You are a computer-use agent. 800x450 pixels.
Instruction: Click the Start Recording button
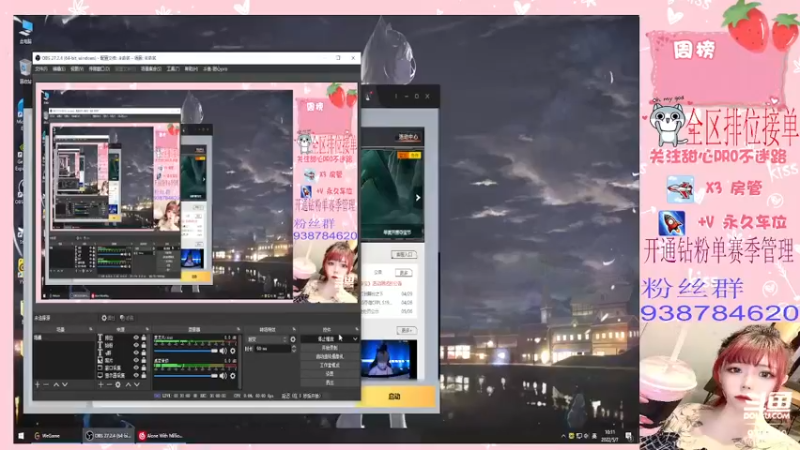coord(330,347)
